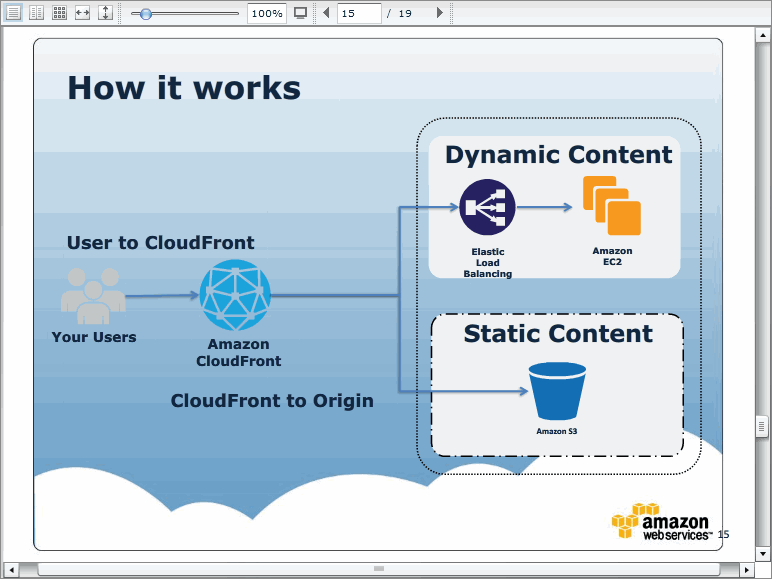Click the Elastic Load Balancing icon
This screenshot has width=772, height=579.
pyautogui.click(x=487, y=207)
